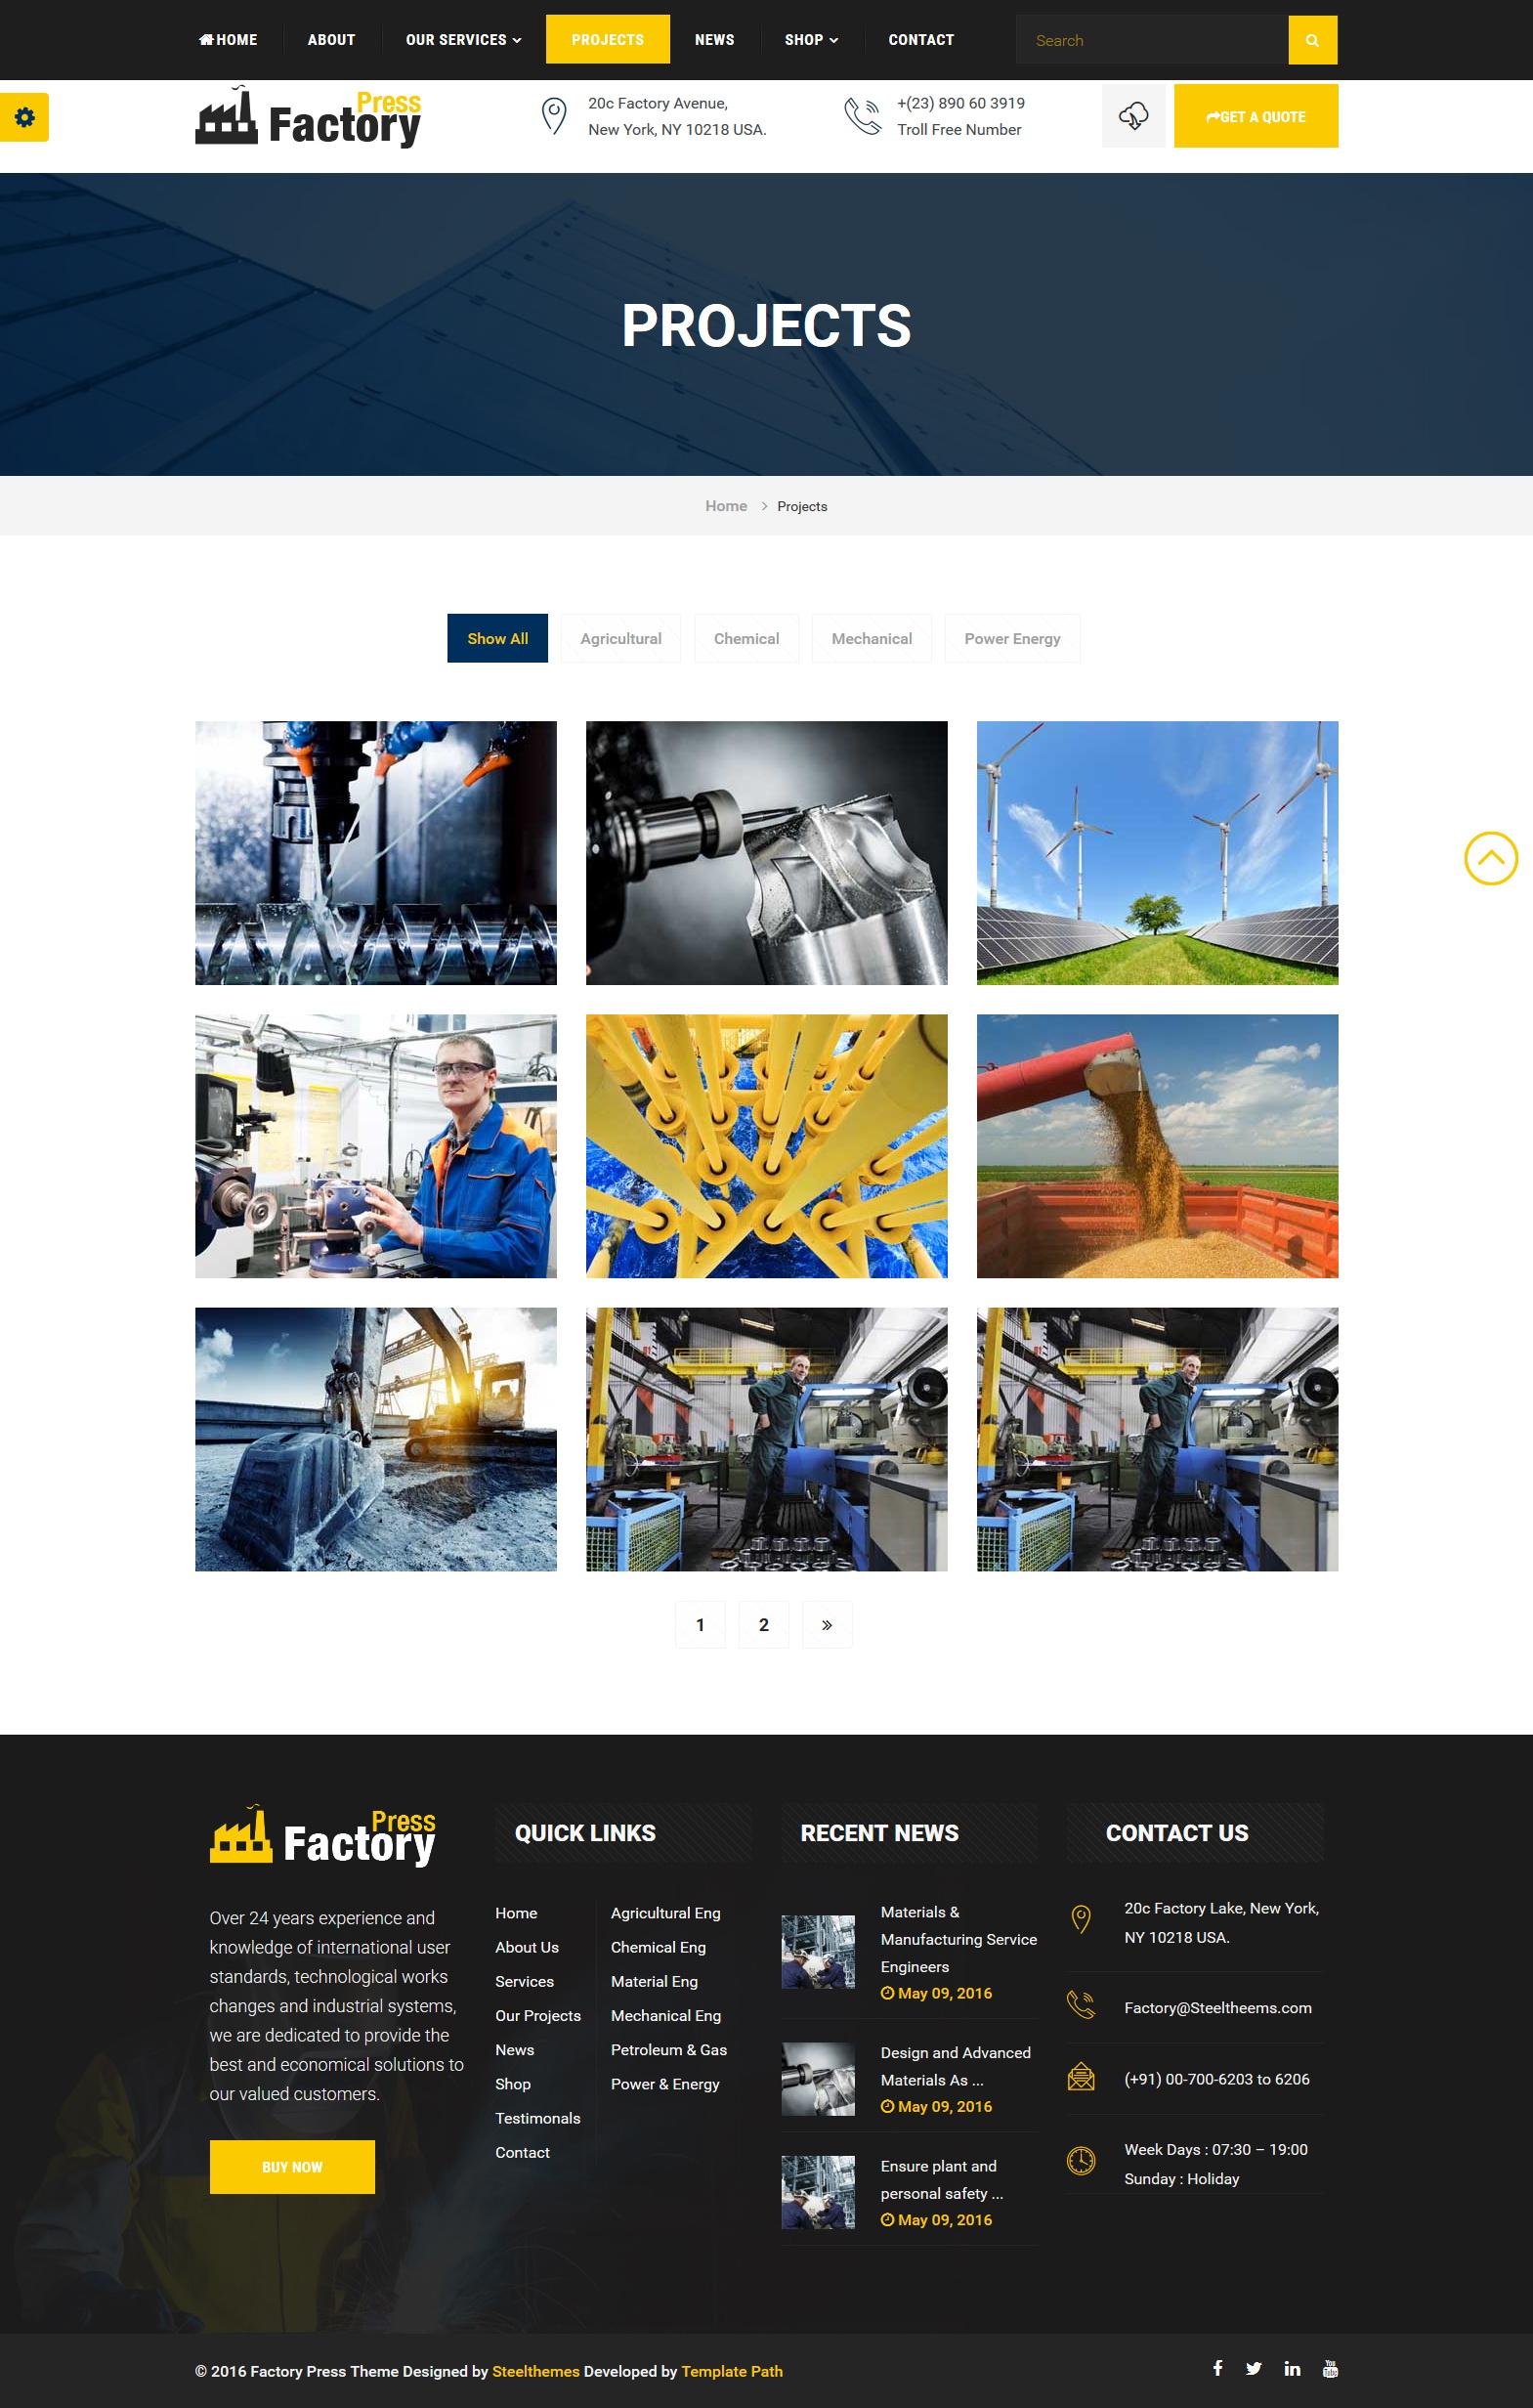Open the Home menu item

coord(228,40)
